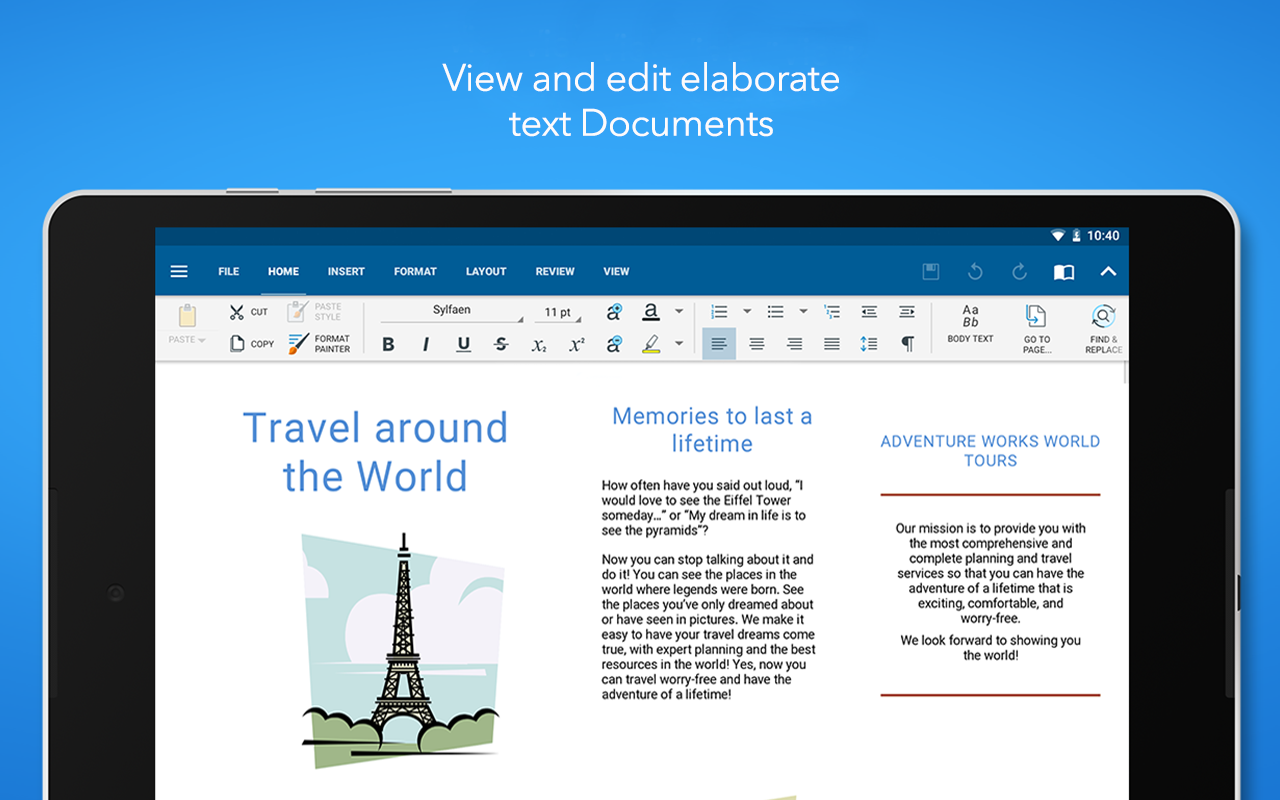Switch to the Insert tab
Image resolution: width=1280 pixels, height=800 pixels.
pos(346,272)
